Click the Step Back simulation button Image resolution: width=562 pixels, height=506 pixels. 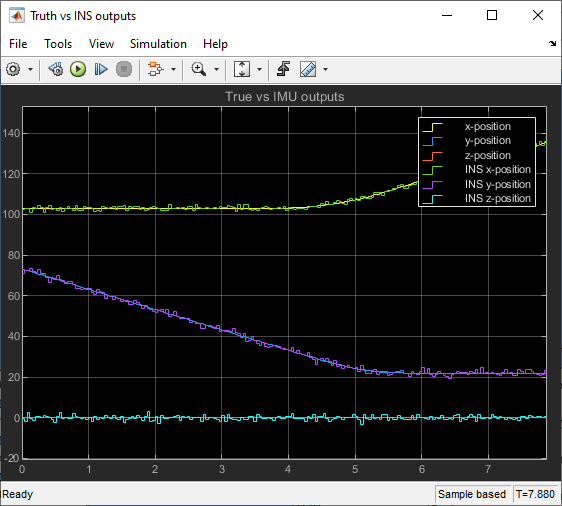pos(56,69)
